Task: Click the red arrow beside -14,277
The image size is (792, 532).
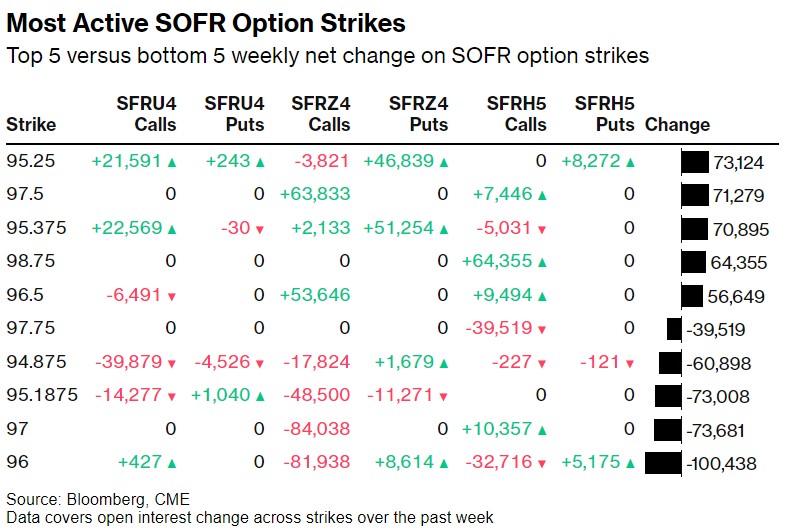Action: [171, 397]
